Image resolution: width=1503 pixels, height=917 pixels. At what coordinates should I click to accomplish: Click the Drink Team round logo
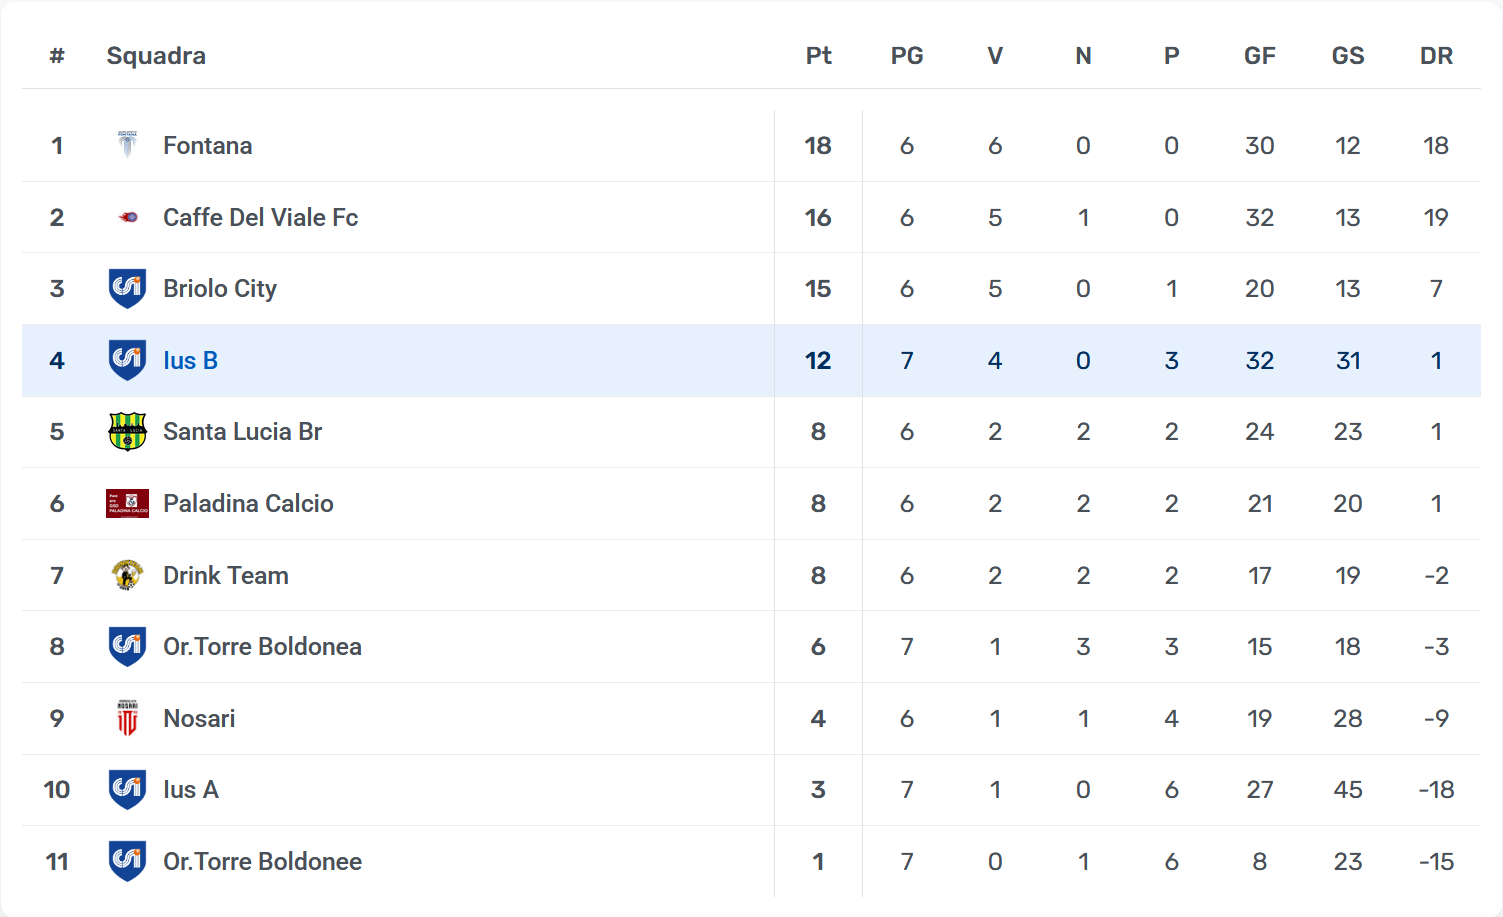coord(127,575)
